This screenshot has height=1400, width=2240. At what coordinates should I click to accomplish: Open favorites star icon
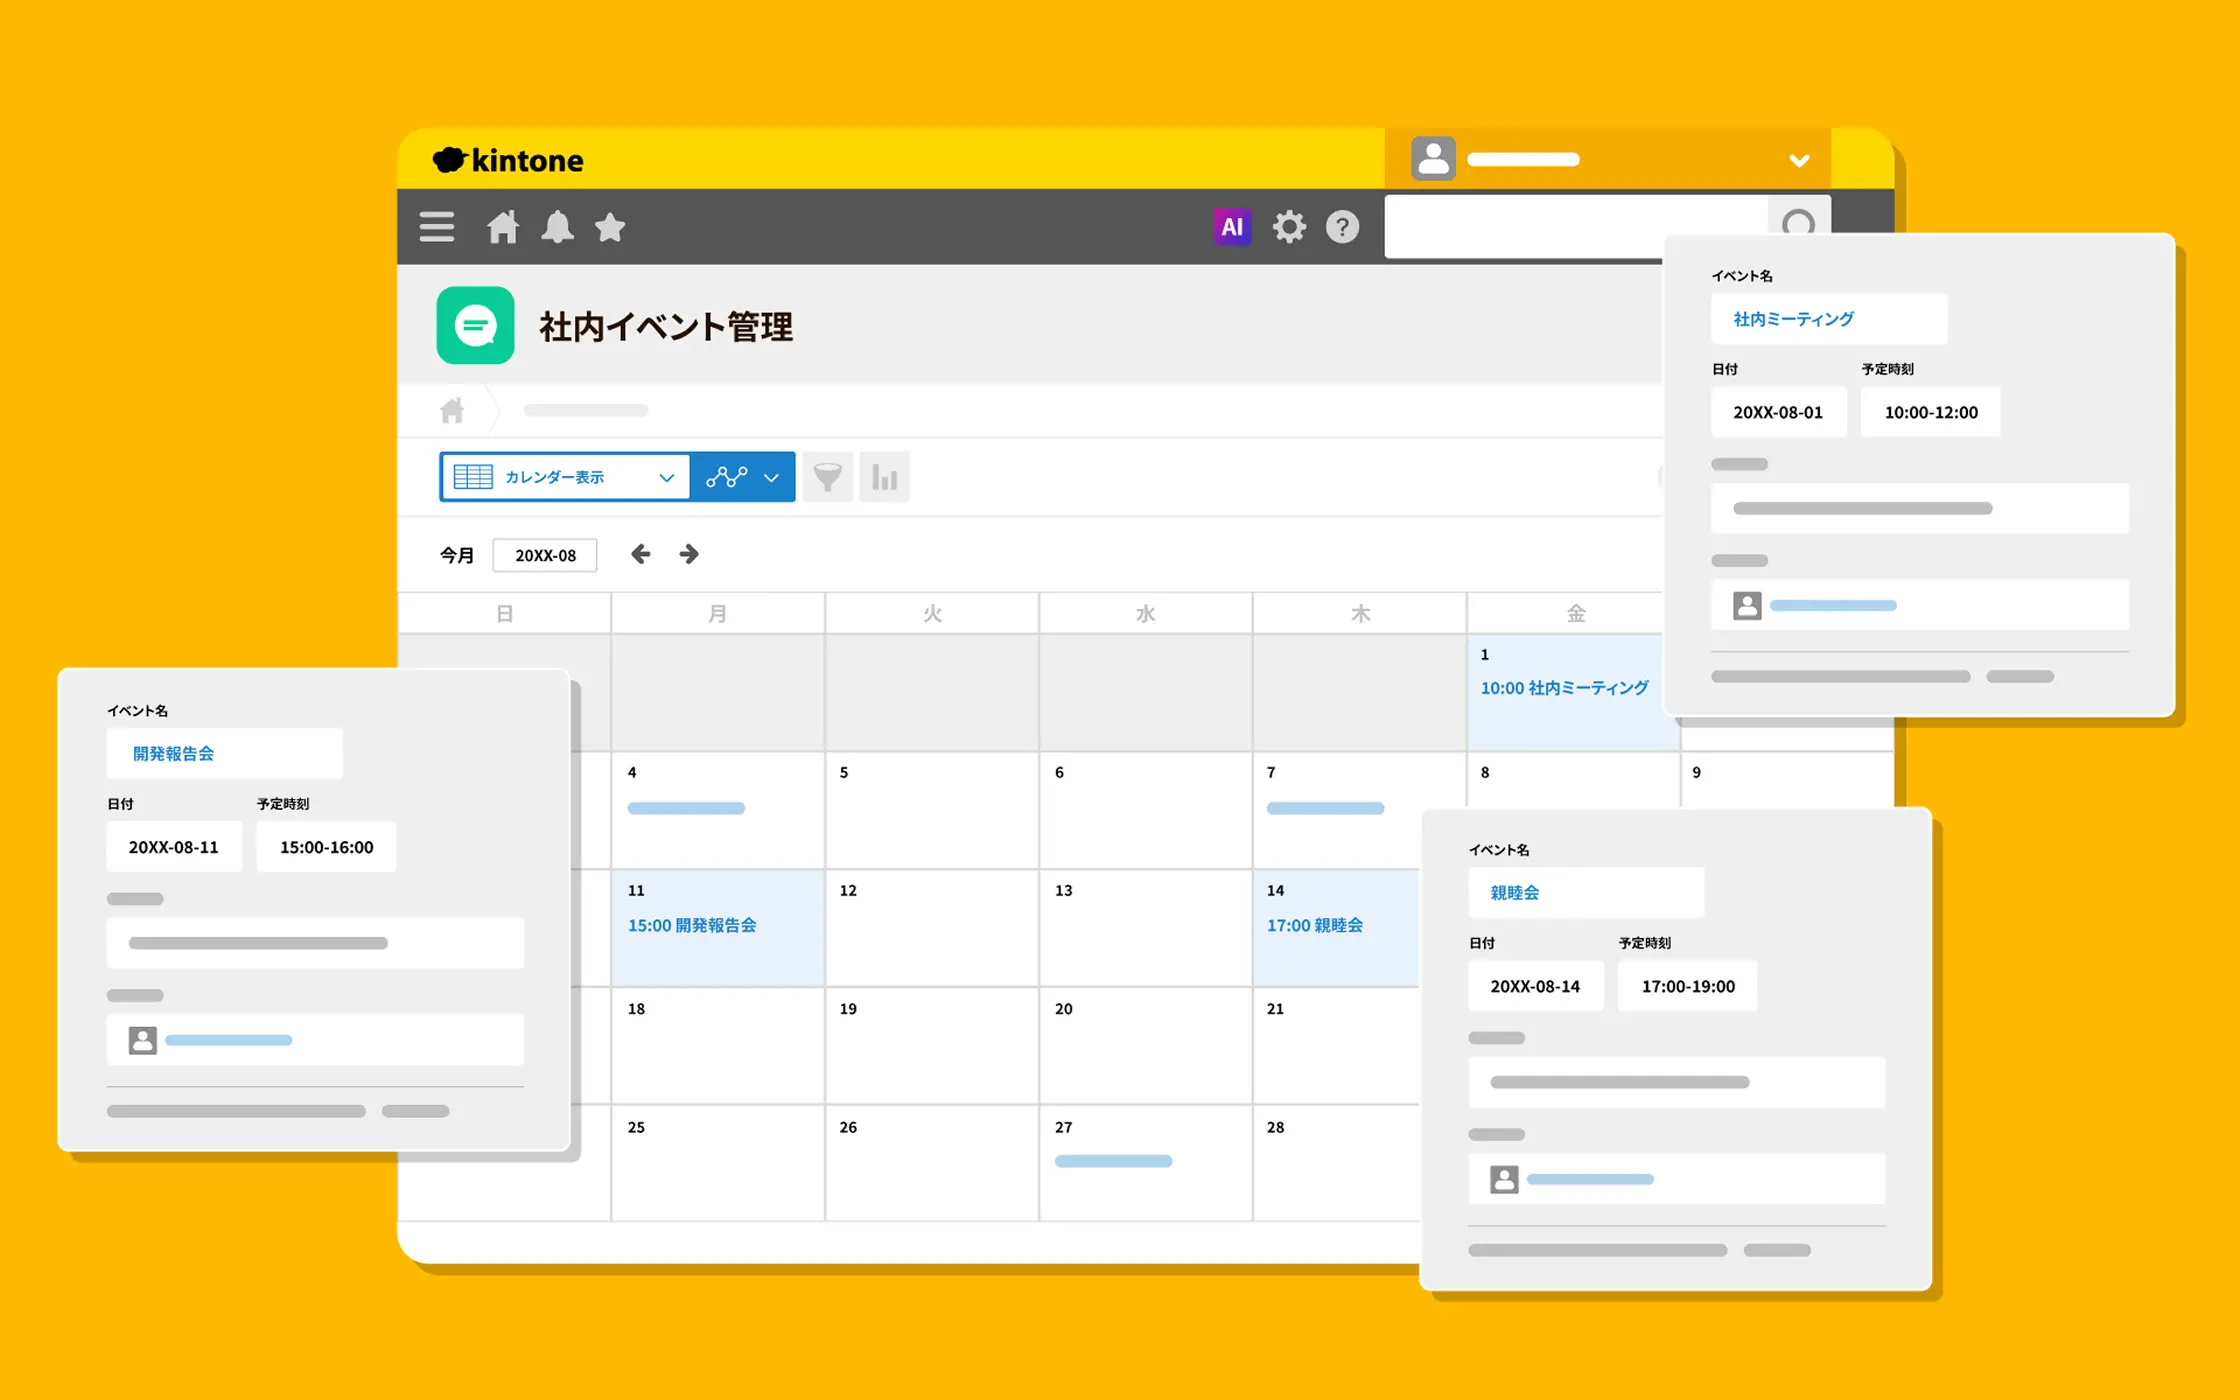click(610, 227)
